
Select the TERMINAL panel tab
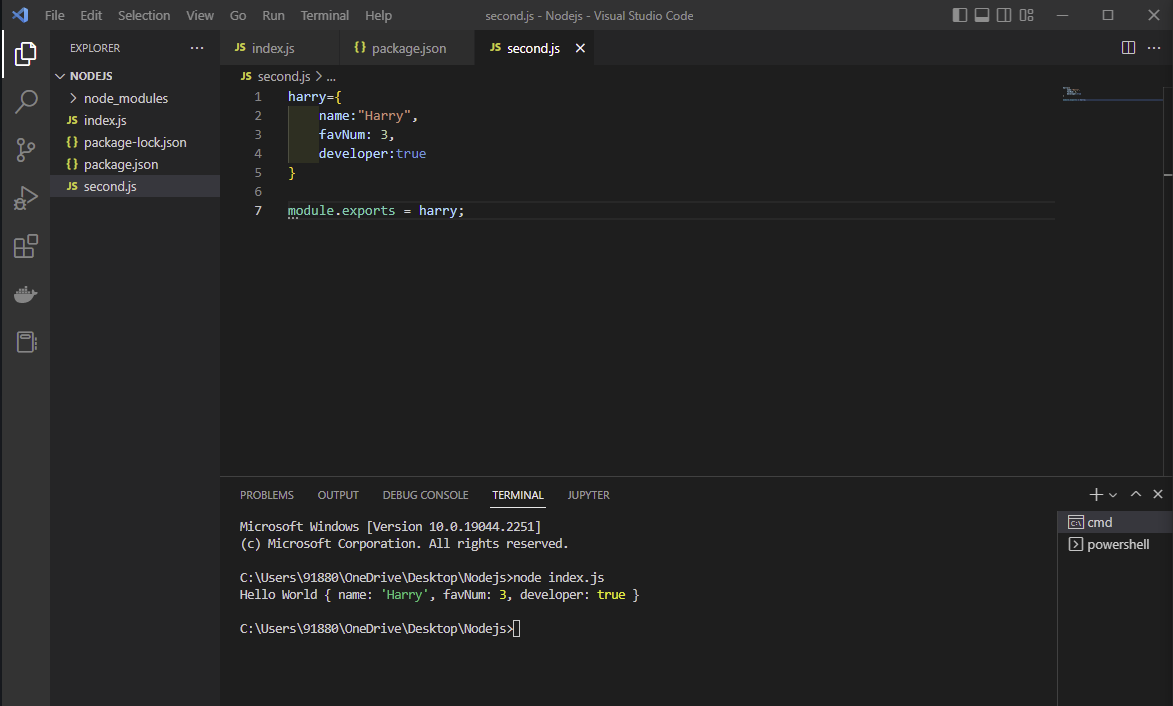[518, 495]
